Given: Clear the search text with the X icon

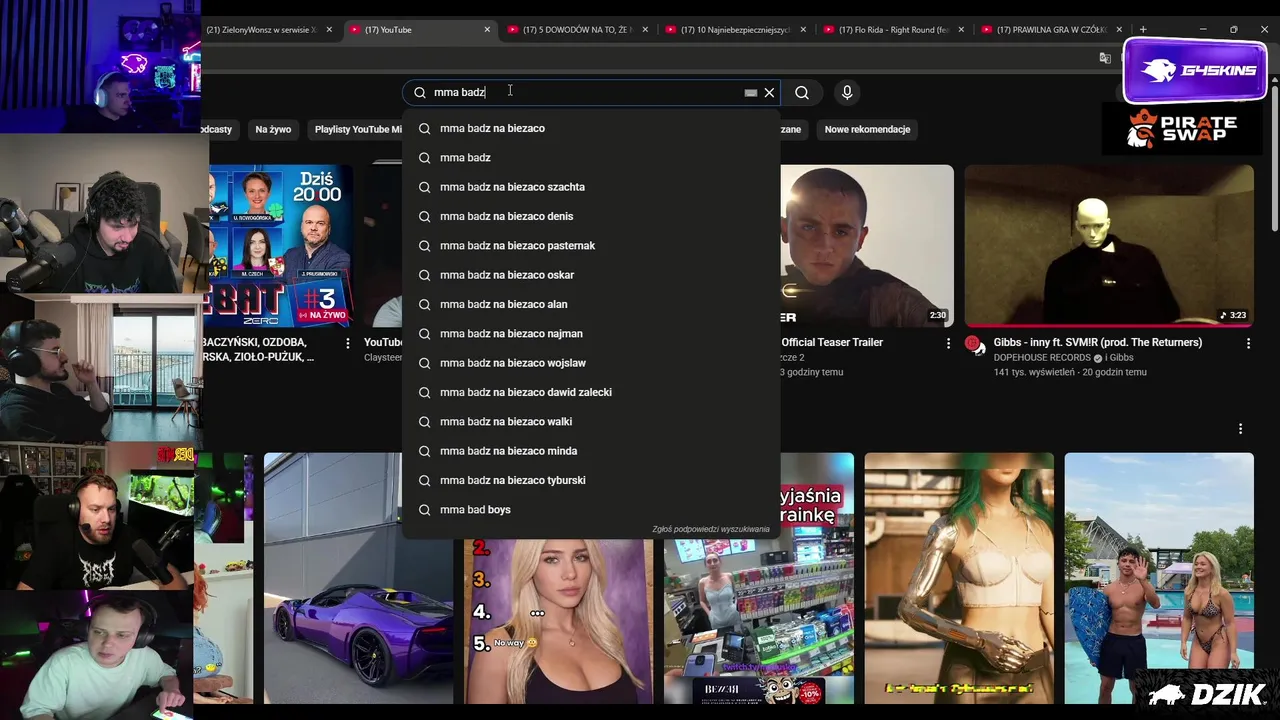Looking at the screenshot, I should 769,93.
